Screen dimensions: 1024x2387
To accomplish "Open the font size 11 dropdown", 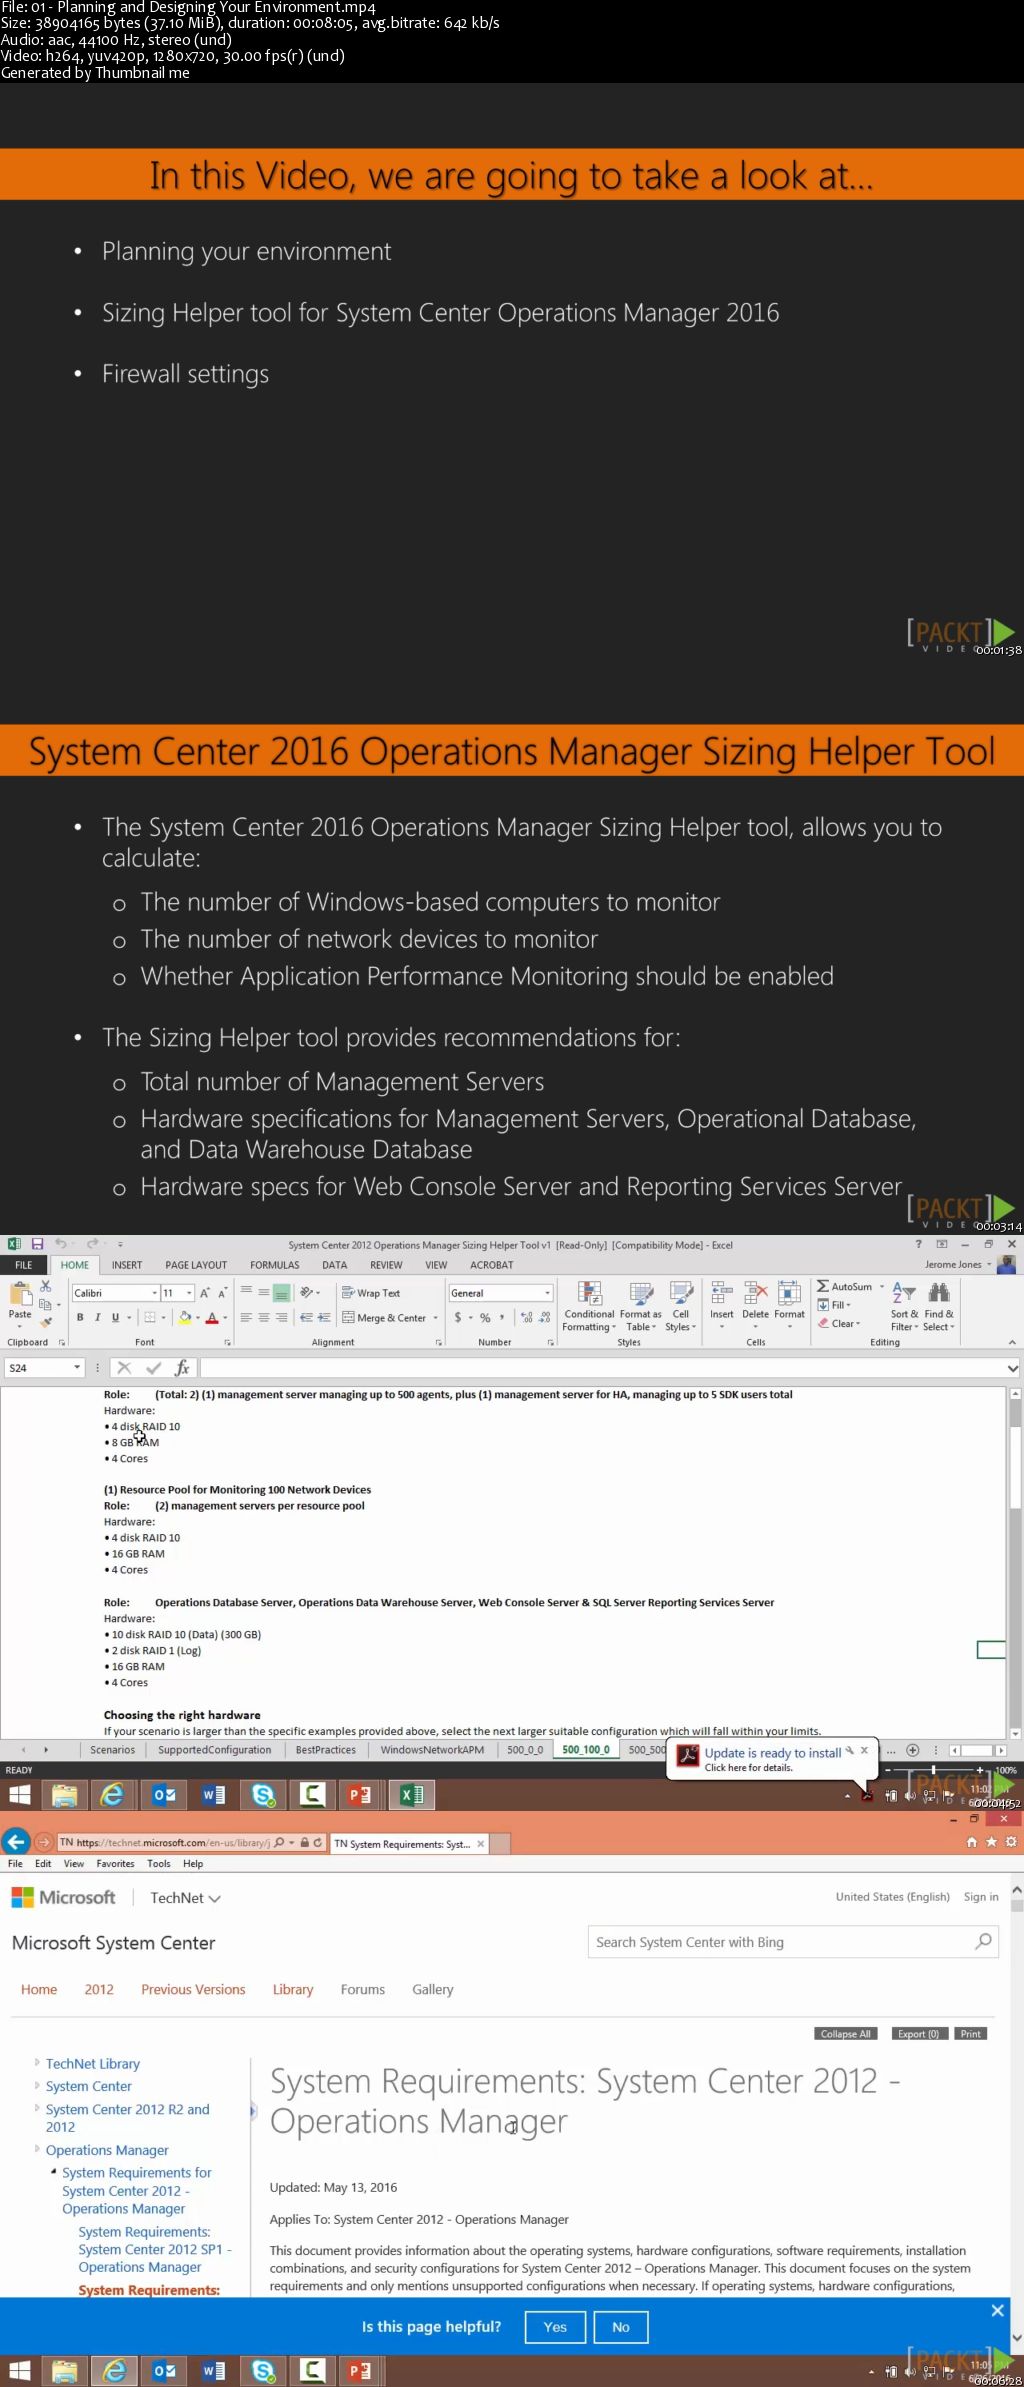I will tap(189, 1293).
